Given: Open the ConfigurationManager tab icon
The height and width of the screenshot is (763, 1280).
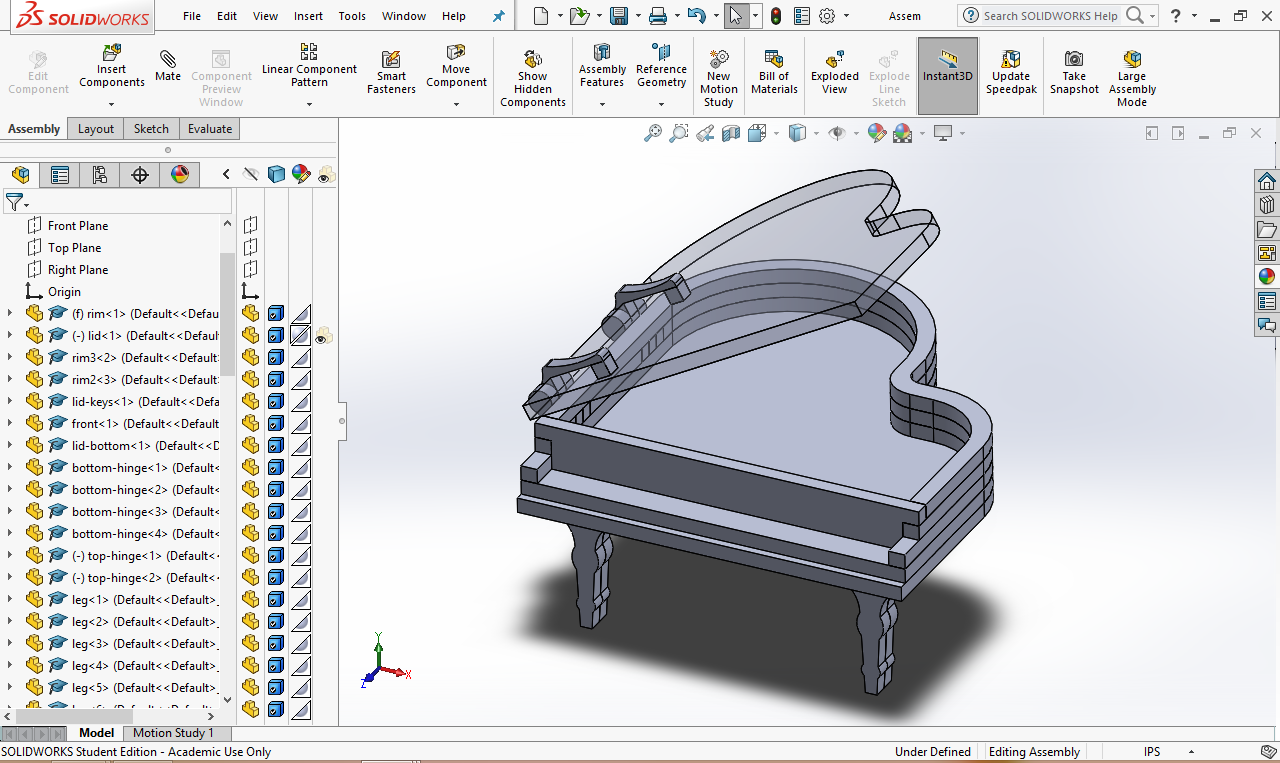Looking at the screenshot, I should 100,175.
